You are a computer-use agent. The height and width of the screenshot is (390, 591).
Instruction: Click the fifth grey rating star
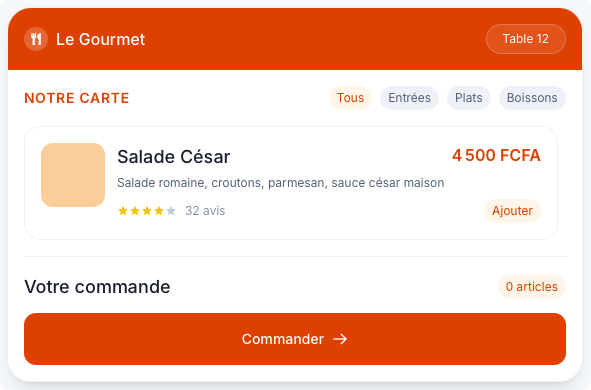point(171,211)
